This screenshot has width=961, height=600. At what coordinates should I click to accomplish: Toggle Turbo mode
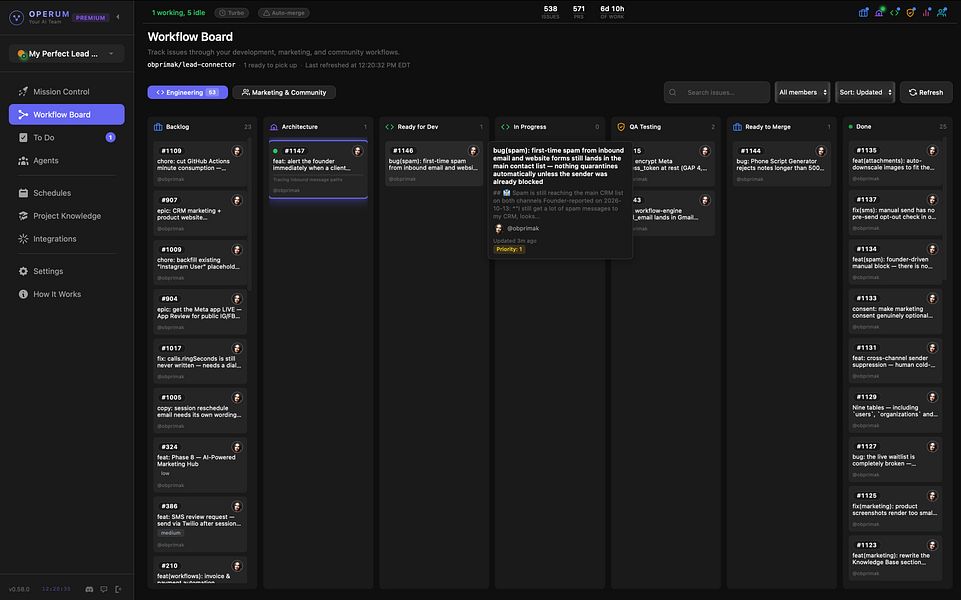click(x=232, y=13)
